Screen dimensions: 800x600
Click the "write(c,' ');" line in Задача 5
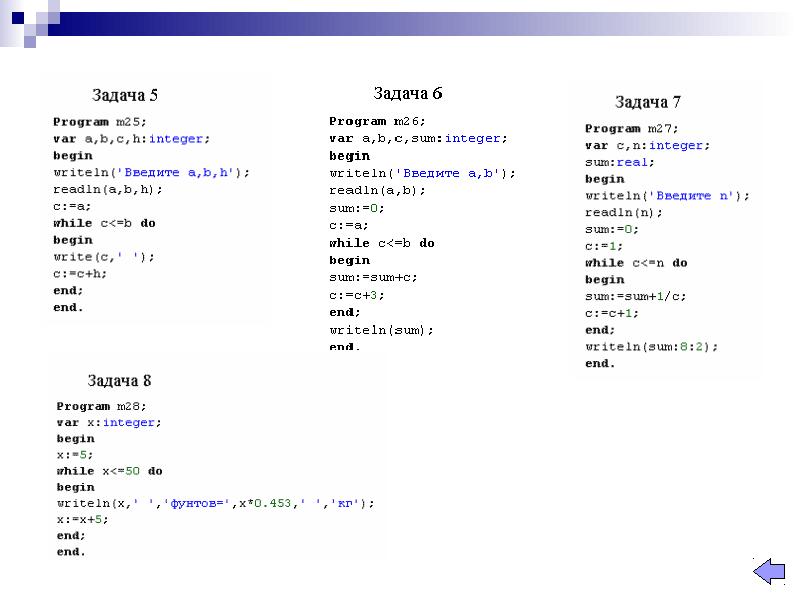point(104,256)
